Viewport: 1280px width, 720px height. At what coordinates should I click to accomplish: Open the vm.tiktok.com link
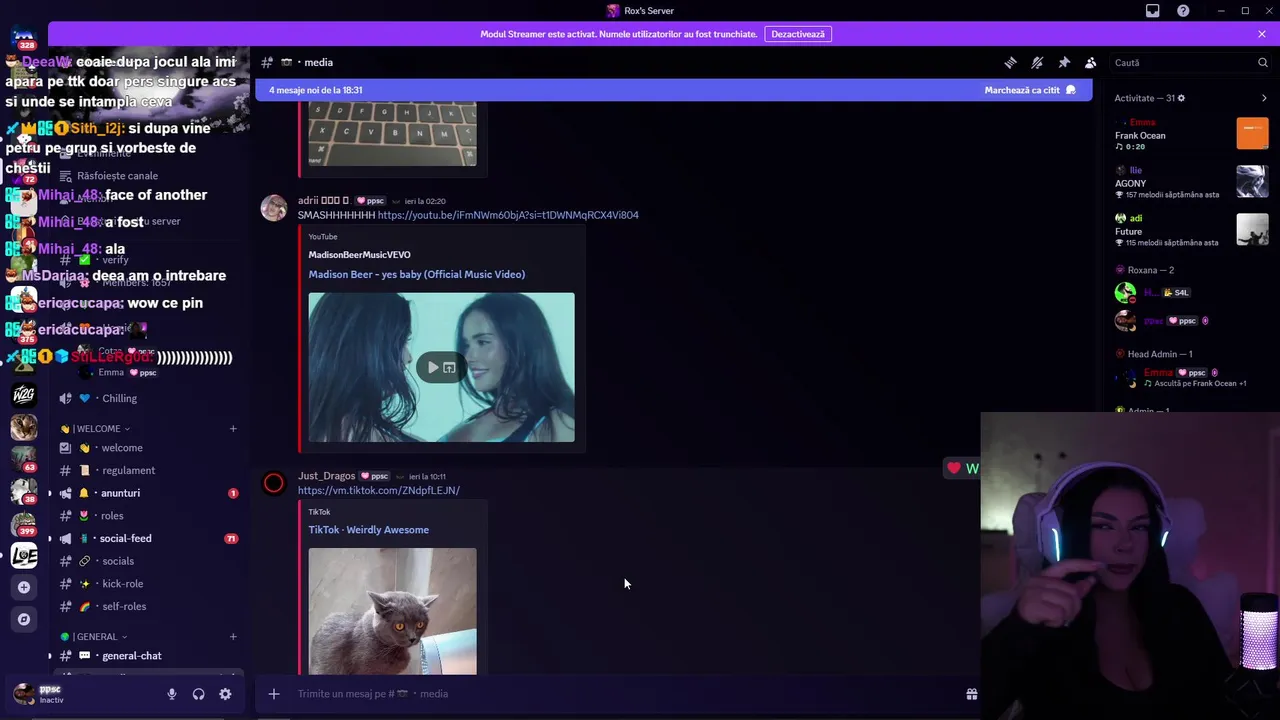click(x=379, y=490)
